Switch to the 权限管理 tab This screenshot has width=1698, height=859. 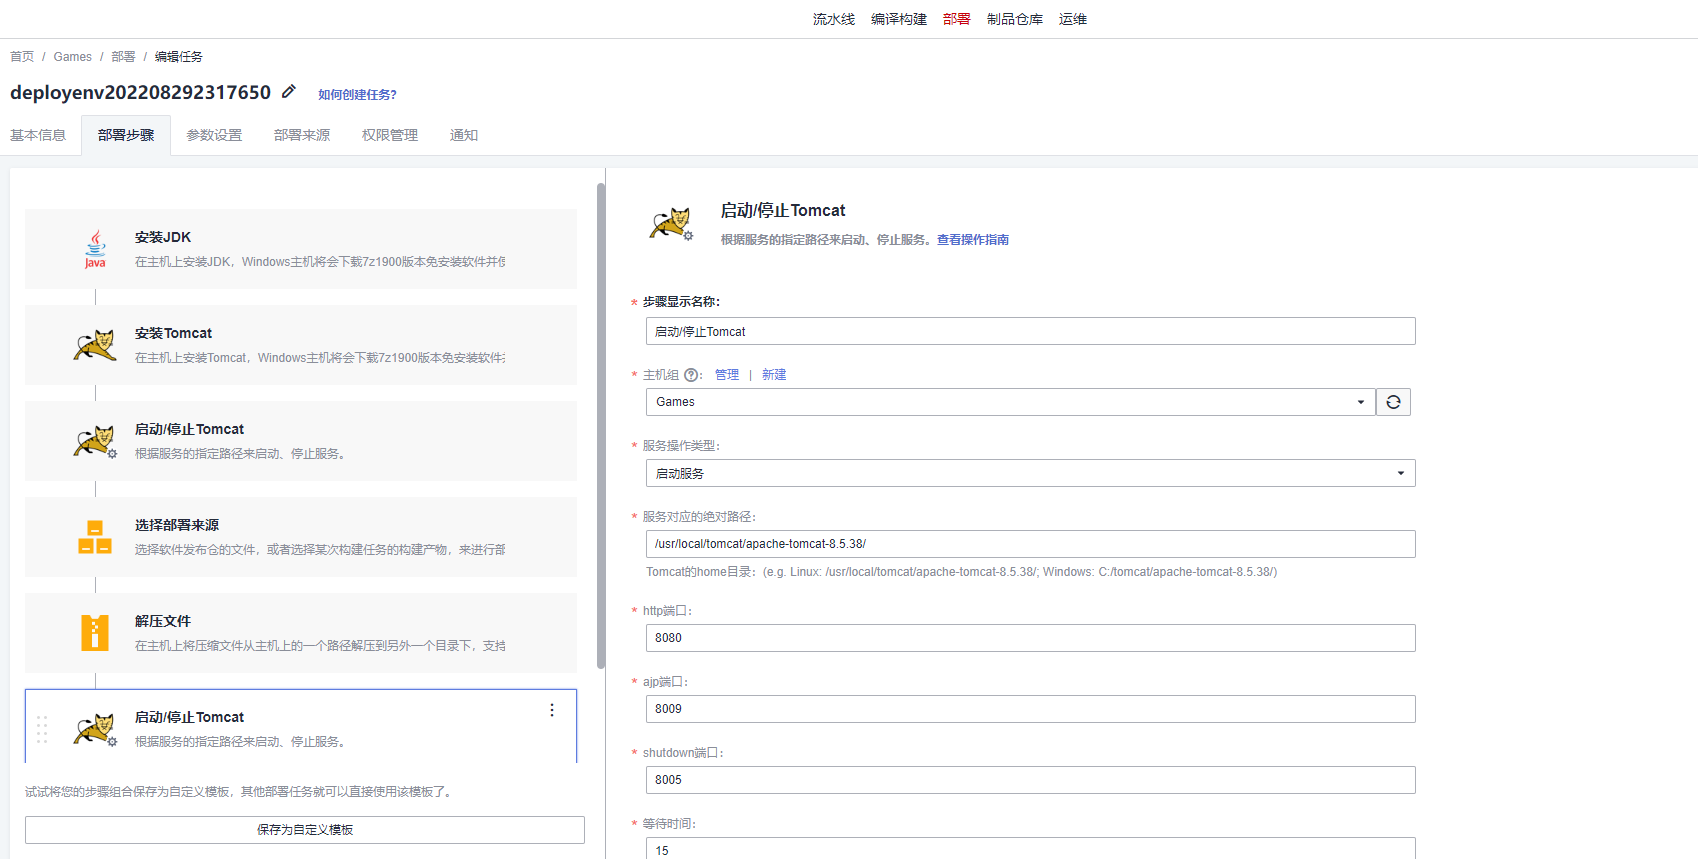click(x=390, y=135)
